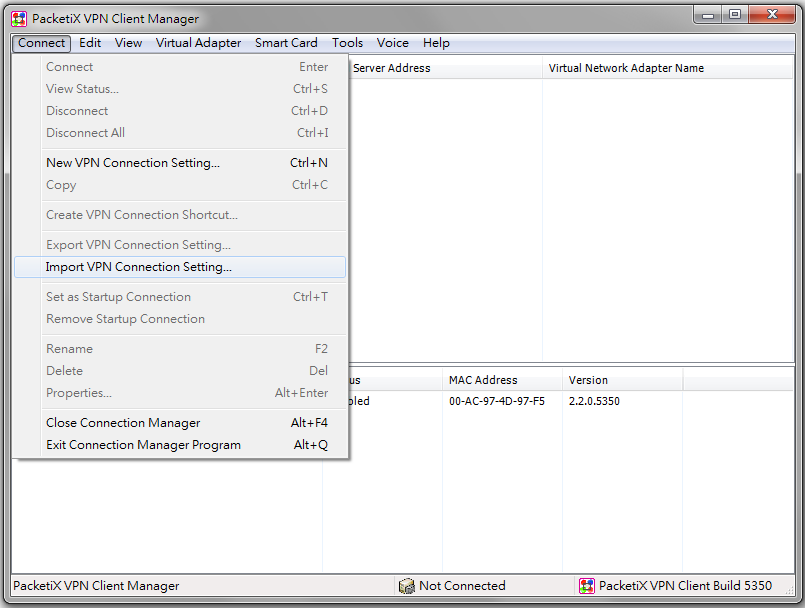Collapse the open Connect menu
The image size is (805, 608).
tap(42, 43)
